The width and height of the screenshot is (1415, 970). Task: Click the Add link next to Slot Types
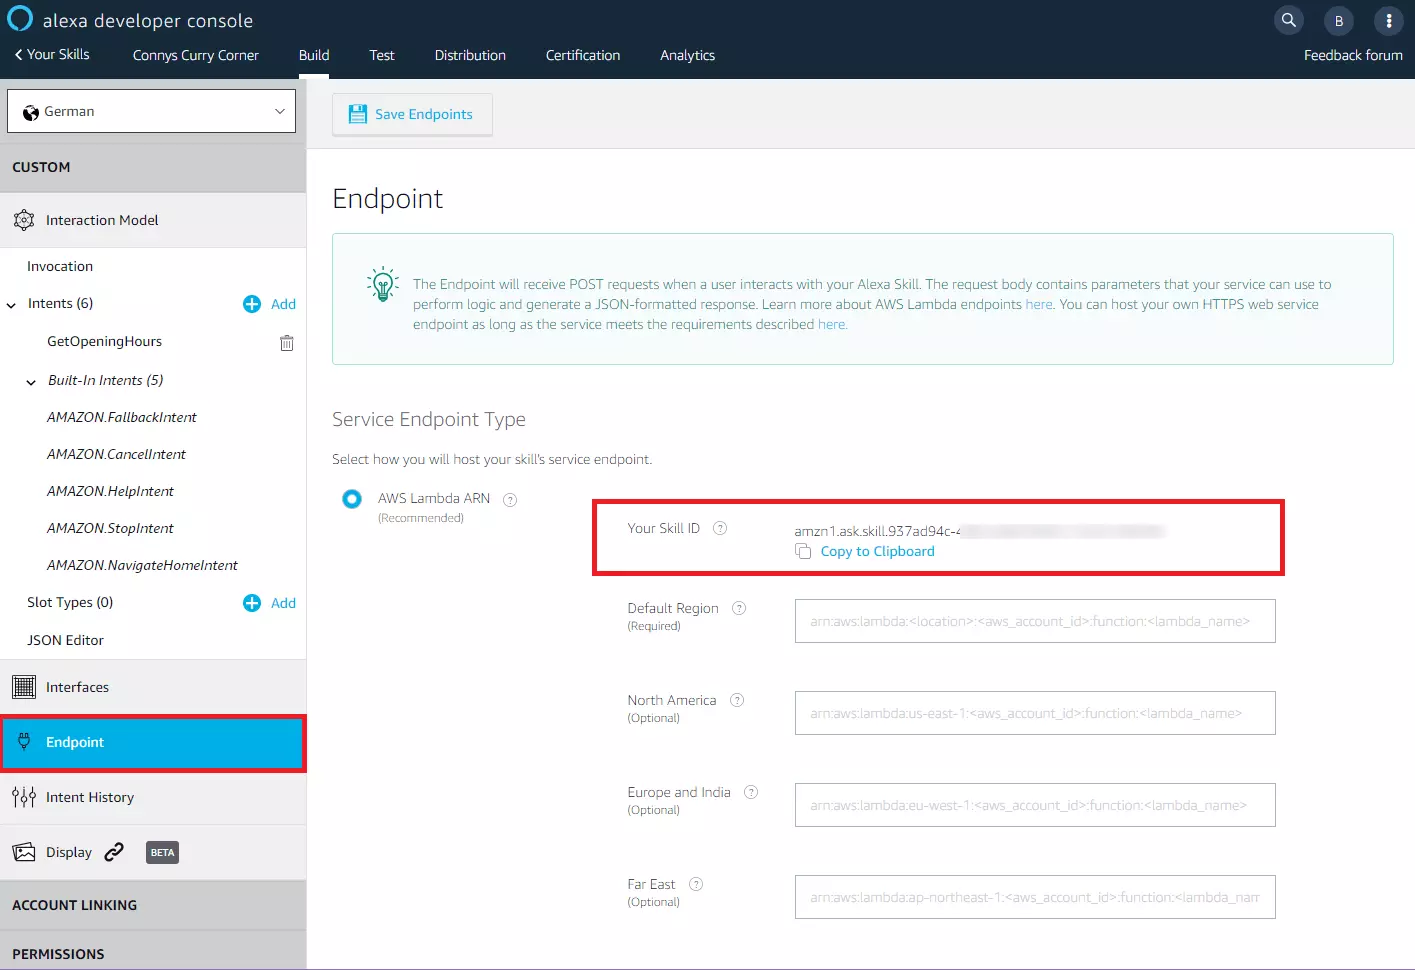click(283, 603)
